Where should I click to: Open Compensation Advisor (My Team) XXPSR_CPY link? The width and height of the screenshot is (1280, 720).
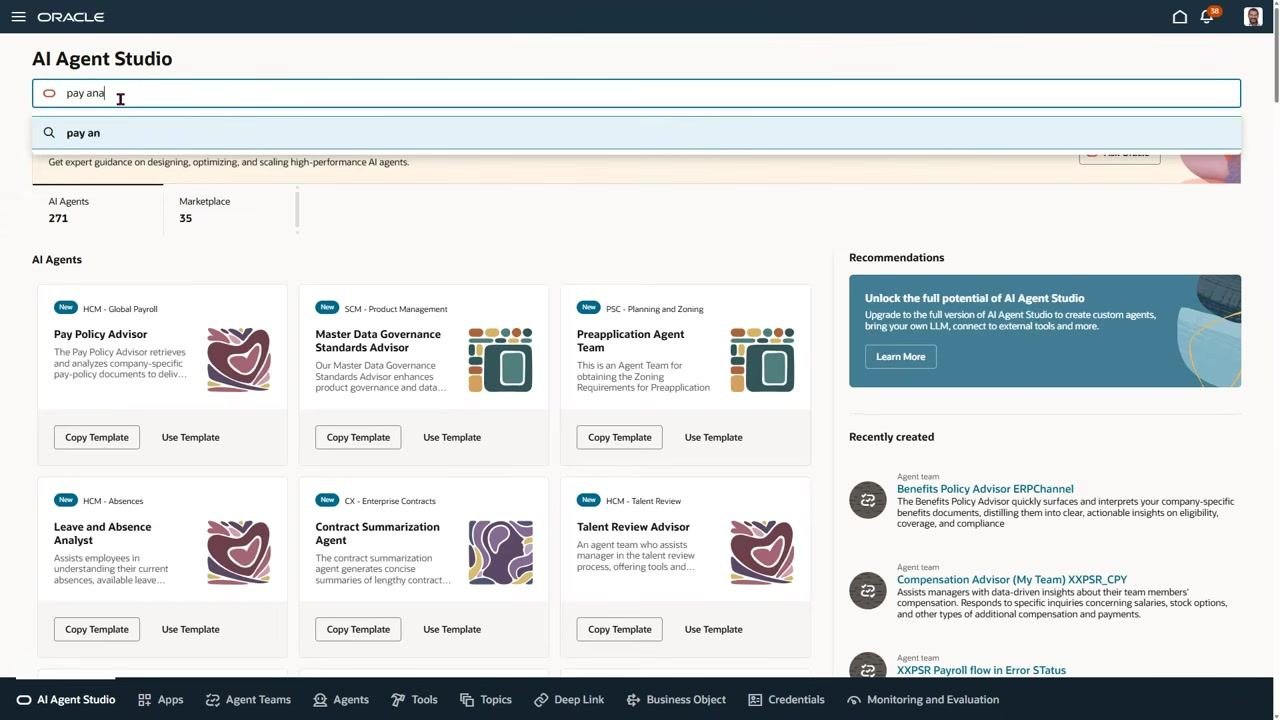click(x=1012, y=579)
